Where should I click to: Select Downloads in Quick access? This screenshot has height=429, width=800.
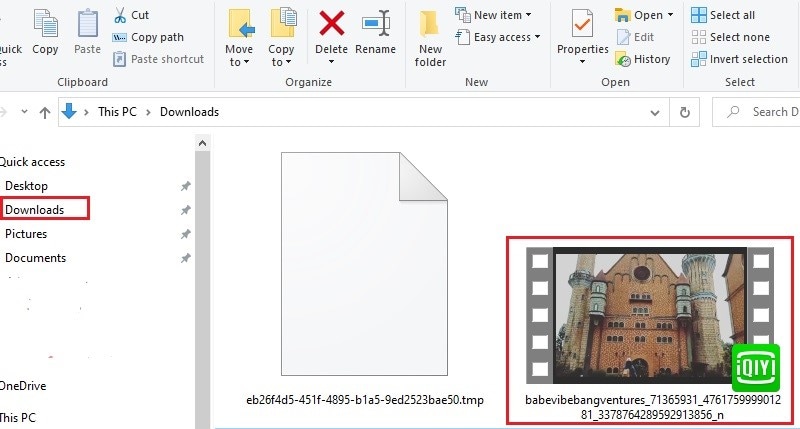(35, 210)
